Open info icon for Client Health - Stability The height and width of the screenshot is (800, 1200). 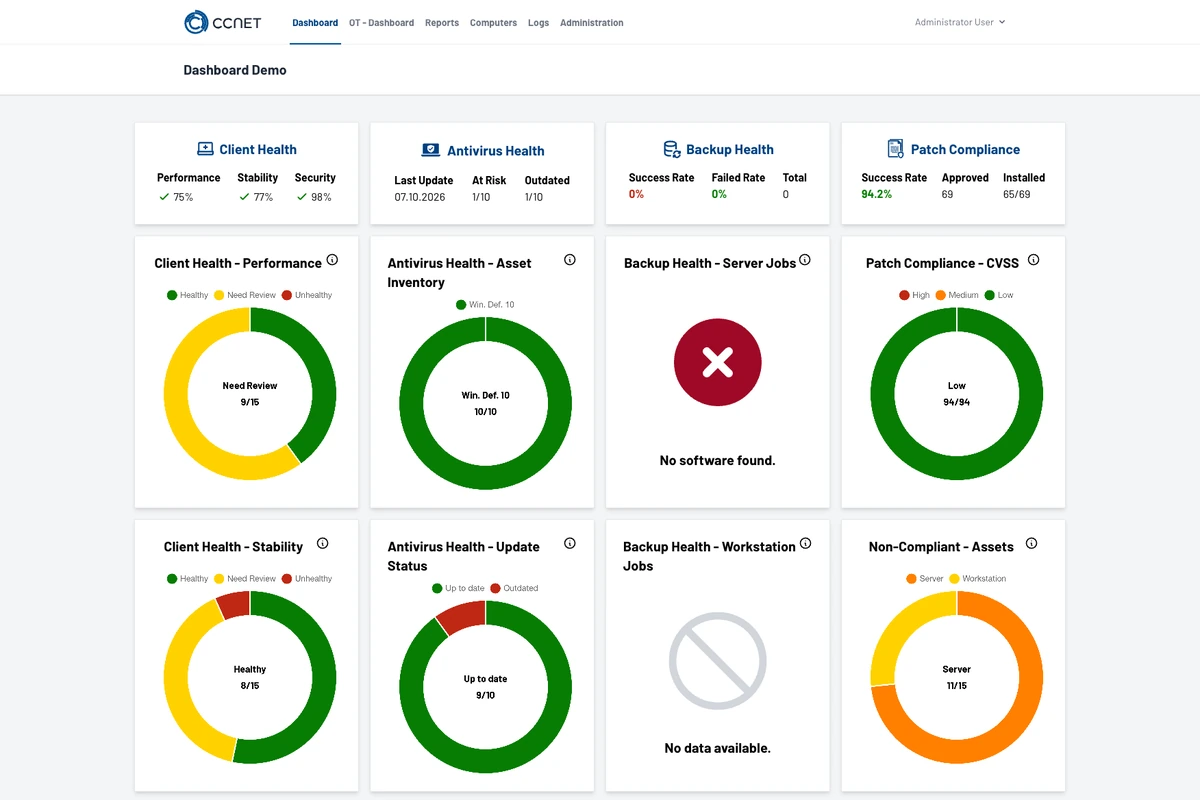click(322, 544)
